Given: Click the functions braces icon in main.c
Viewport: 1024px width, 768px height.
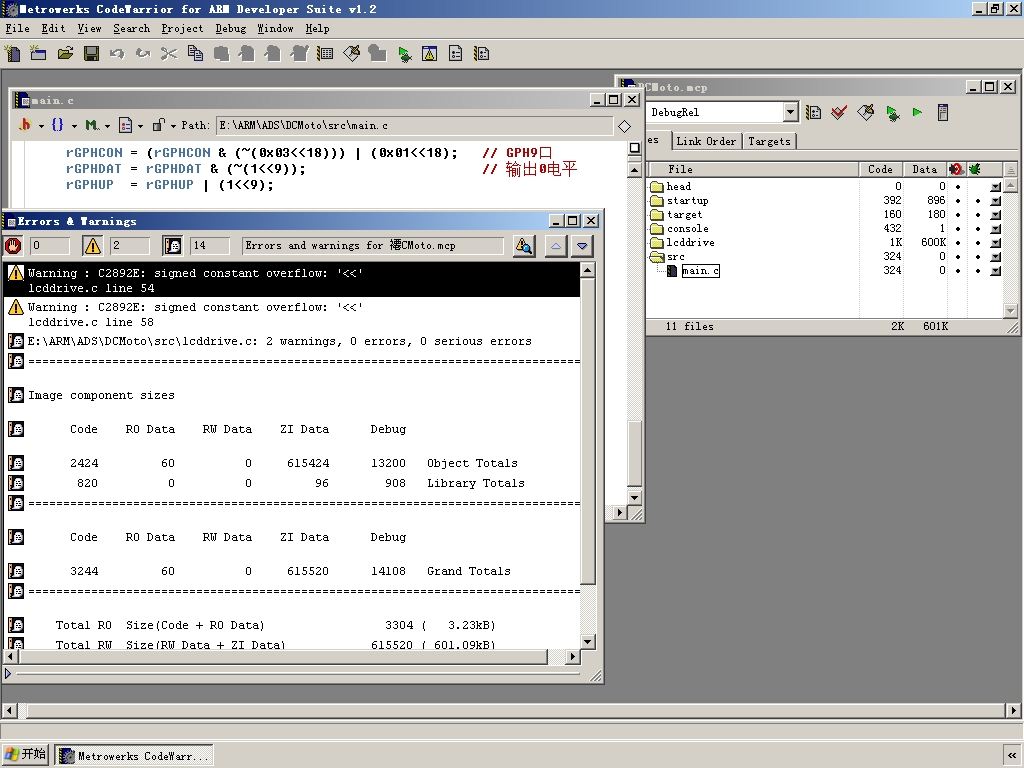Looking at the screenshot, I should [x=57, y=125].
